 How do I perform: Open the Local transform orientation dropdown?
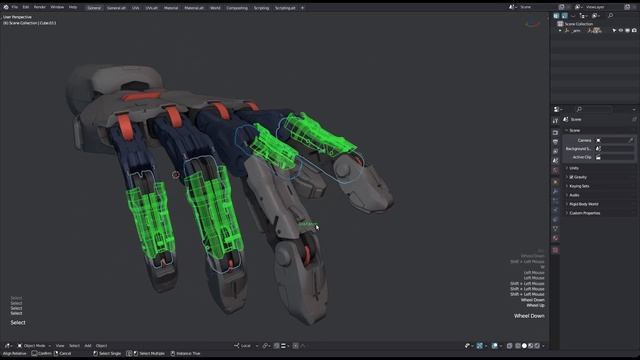tap(246, 346)
